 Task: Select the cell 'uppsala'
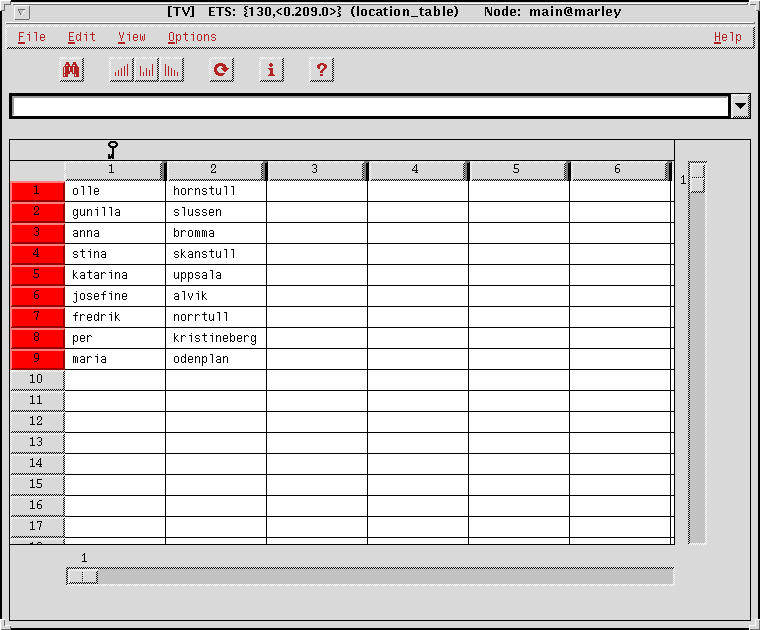click(x=216, y=275)
